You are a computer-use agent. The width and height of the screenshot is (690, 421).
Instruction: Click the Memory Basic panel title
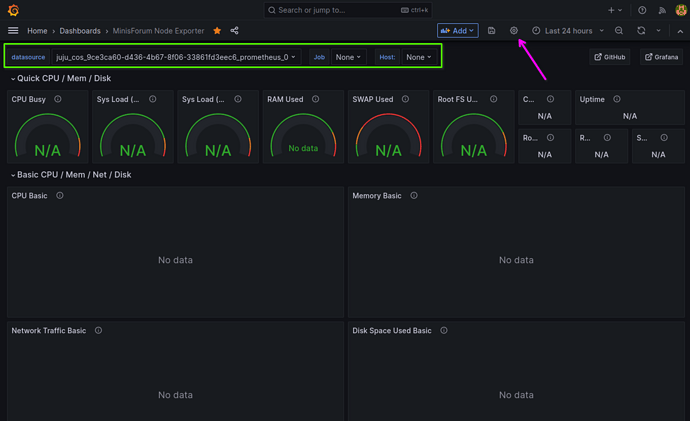point(377,196)
